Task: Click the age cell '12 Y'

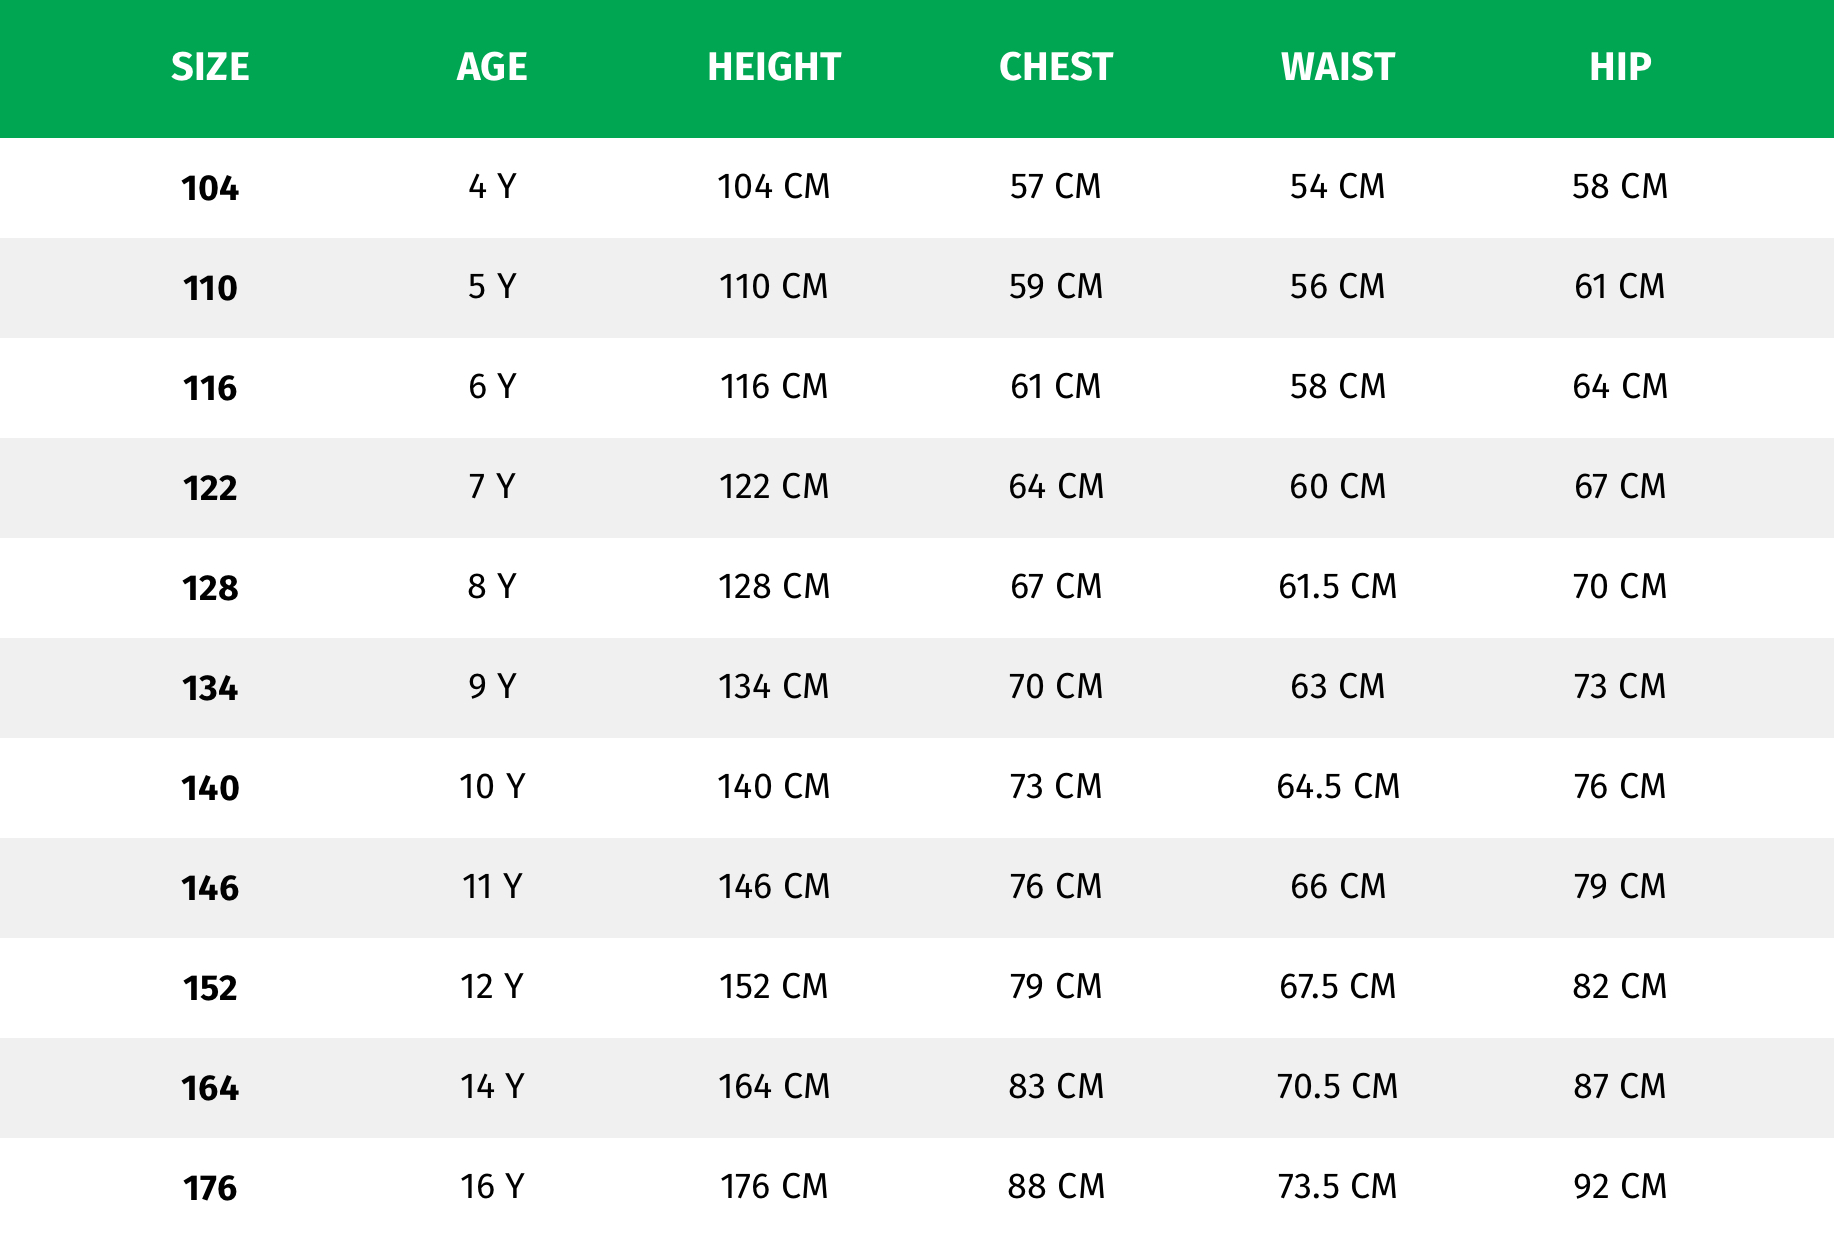Action: tap(492, 986)
